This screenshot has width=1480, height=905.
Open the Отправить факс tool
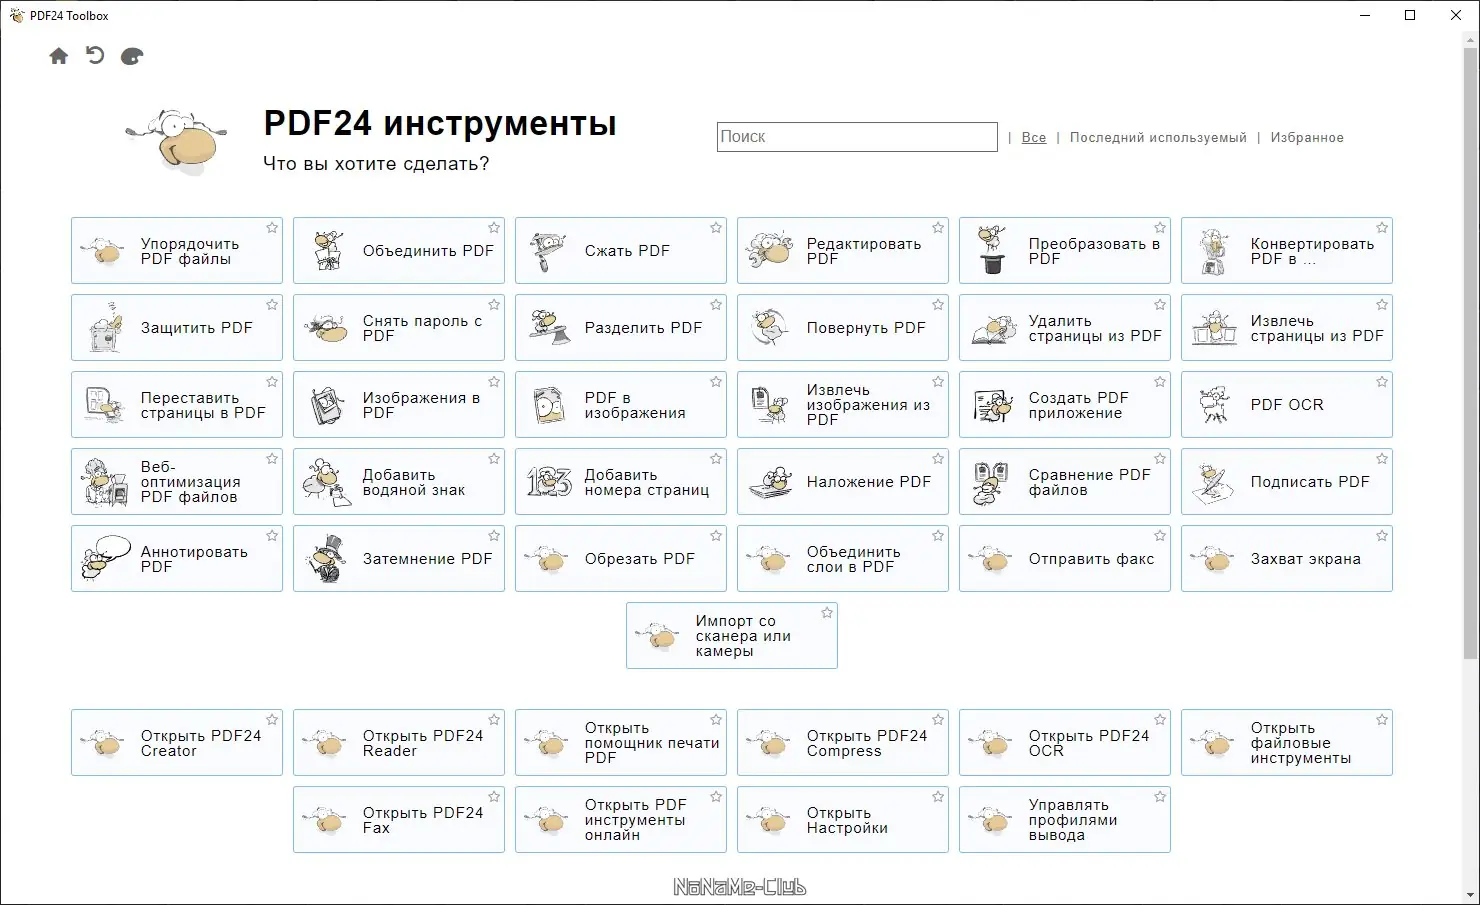coord(1065,559)
